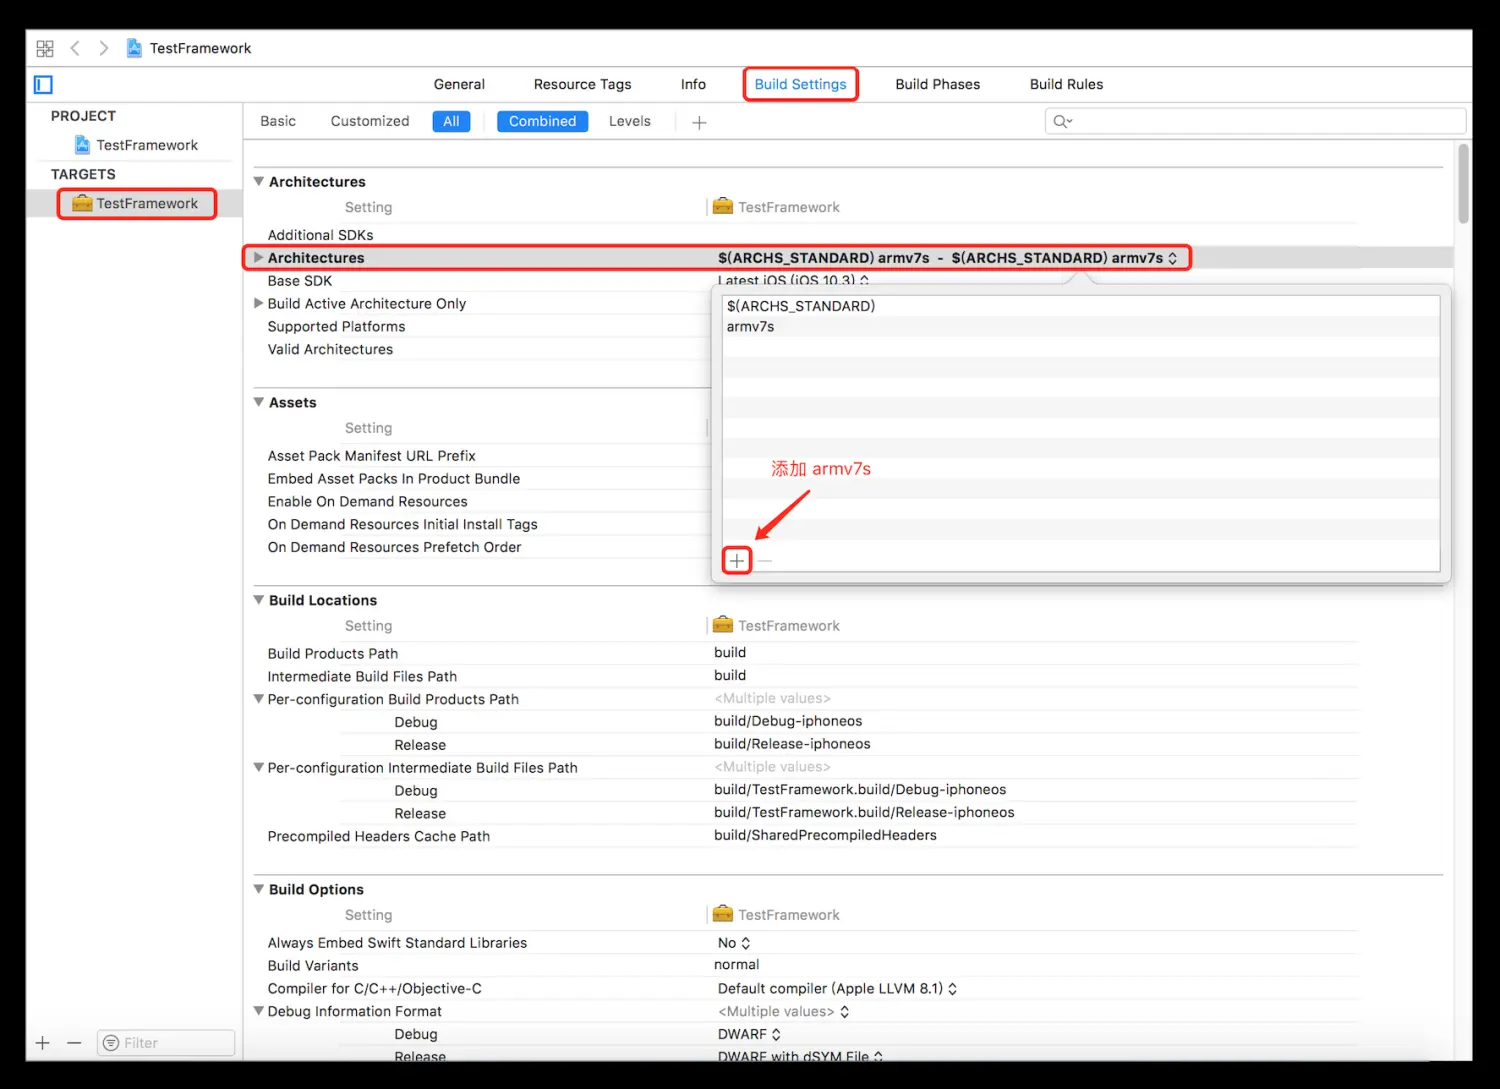Collapse Per-configuration Build Products Path

pyautogui.click(x=259, y=699)
